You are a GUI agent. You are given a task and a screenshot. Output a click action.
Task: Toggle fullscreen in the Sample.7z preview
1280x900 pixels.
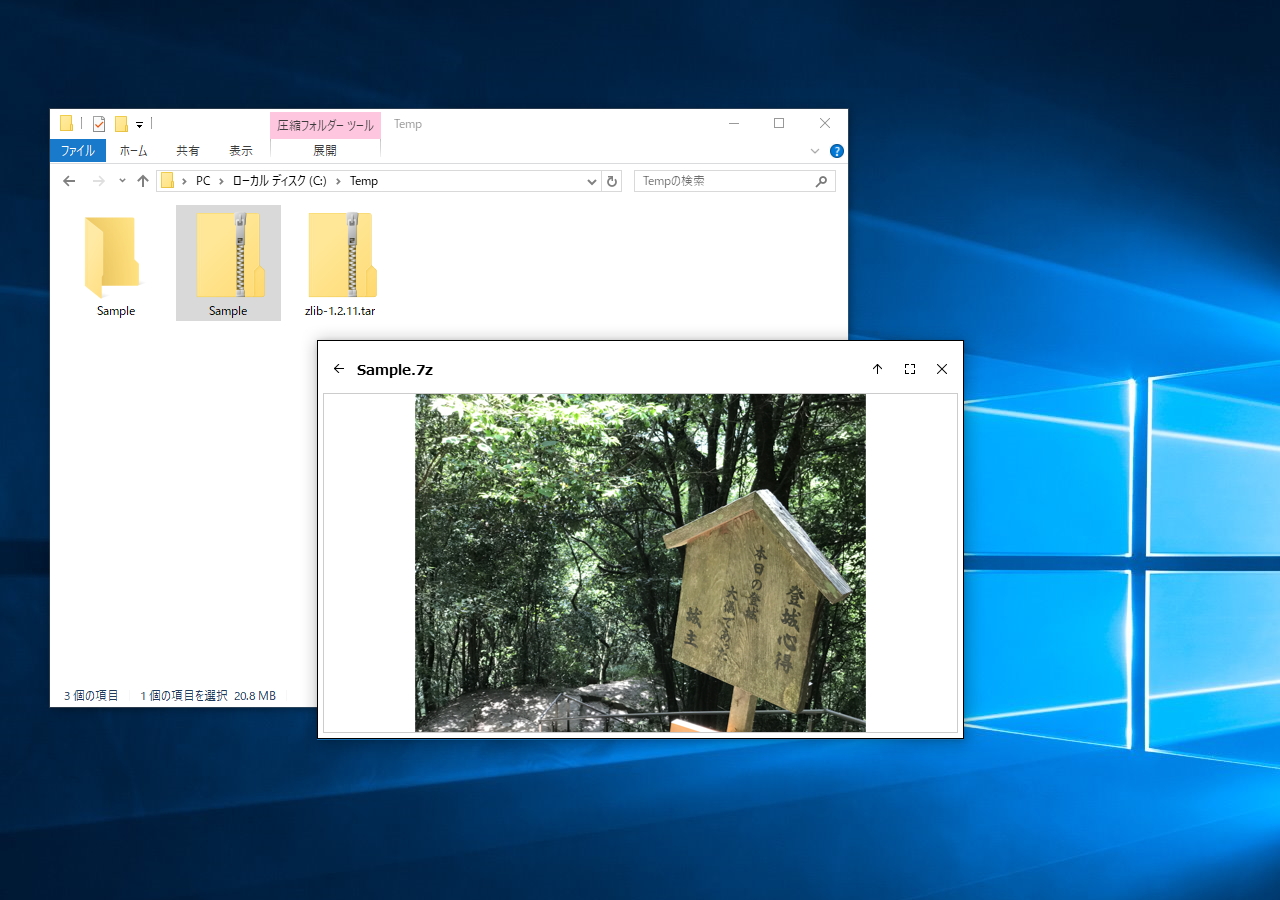coord(910,369)
